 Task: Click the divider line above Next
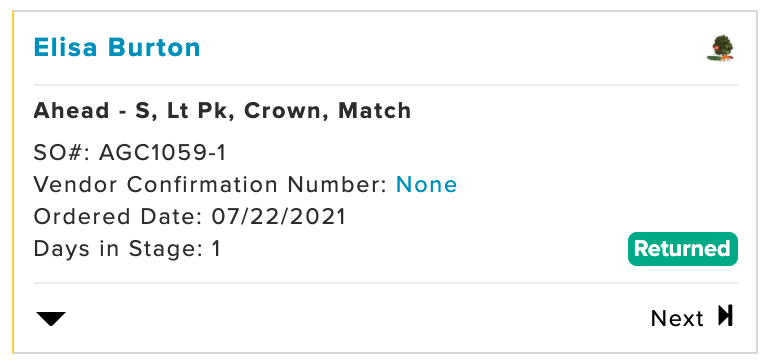[385, 283]
